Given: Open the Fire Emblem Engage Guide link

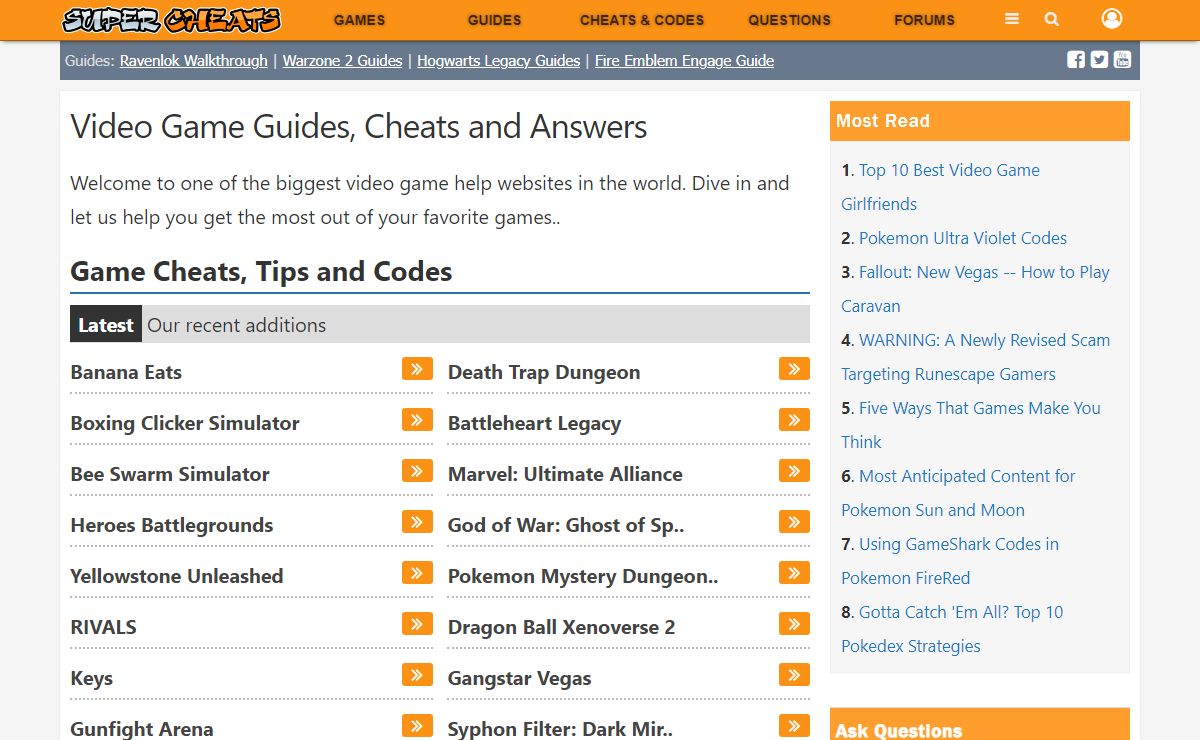Looking at the screenshot, I should [684, 61].
